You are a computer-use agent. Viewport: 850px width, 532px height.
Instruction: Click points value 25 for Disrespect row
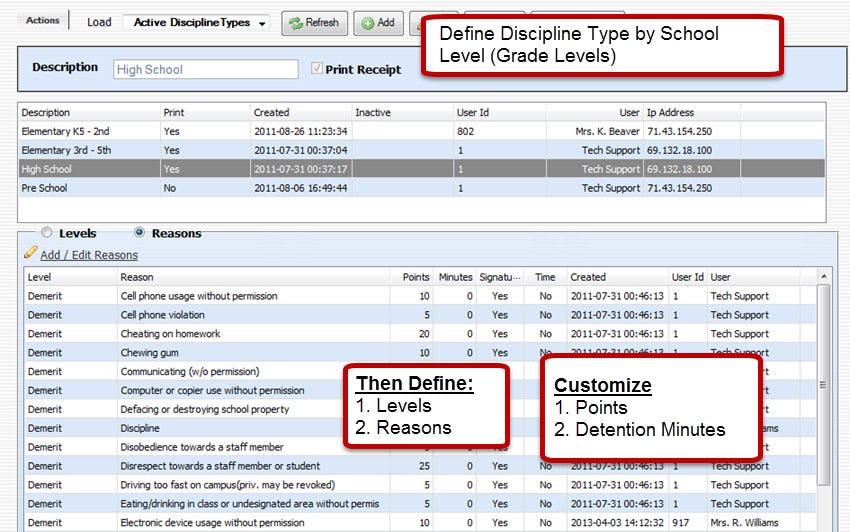click(423, 466)
